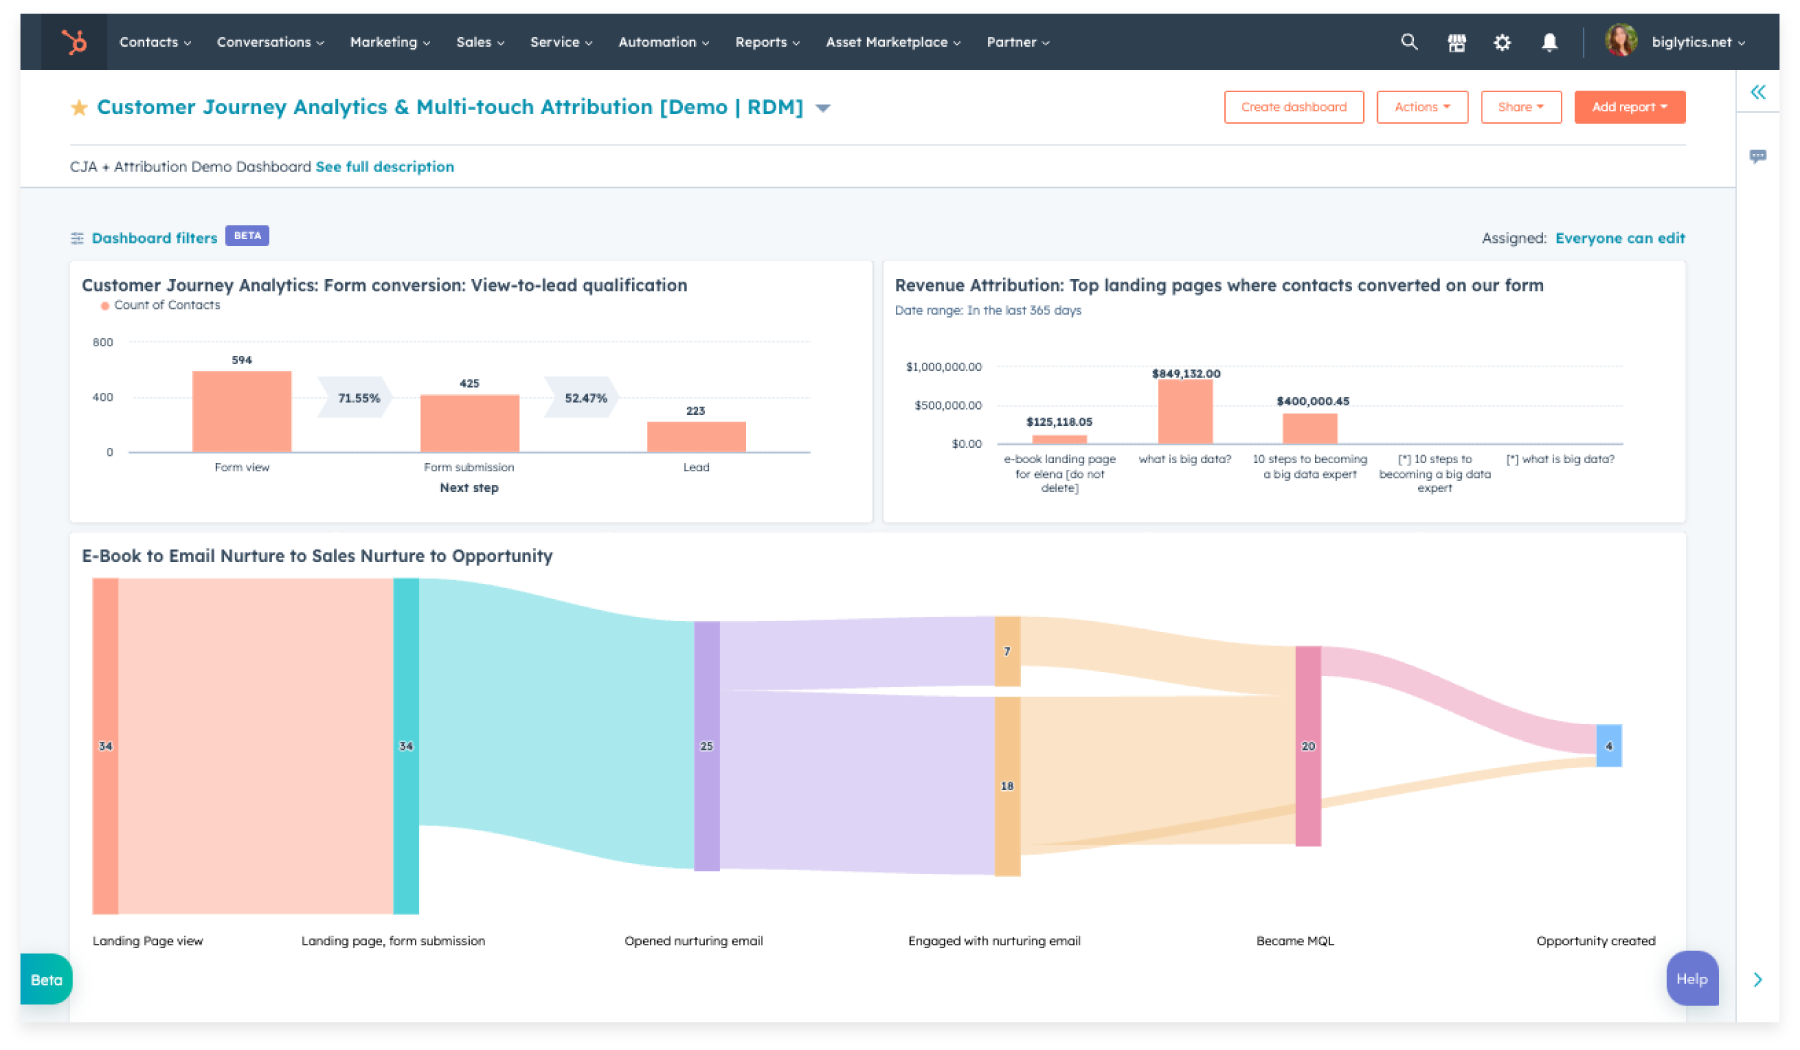Click See full description link
The height and width of the screenshot is (1050, 1800).
(x=384, y=167)
